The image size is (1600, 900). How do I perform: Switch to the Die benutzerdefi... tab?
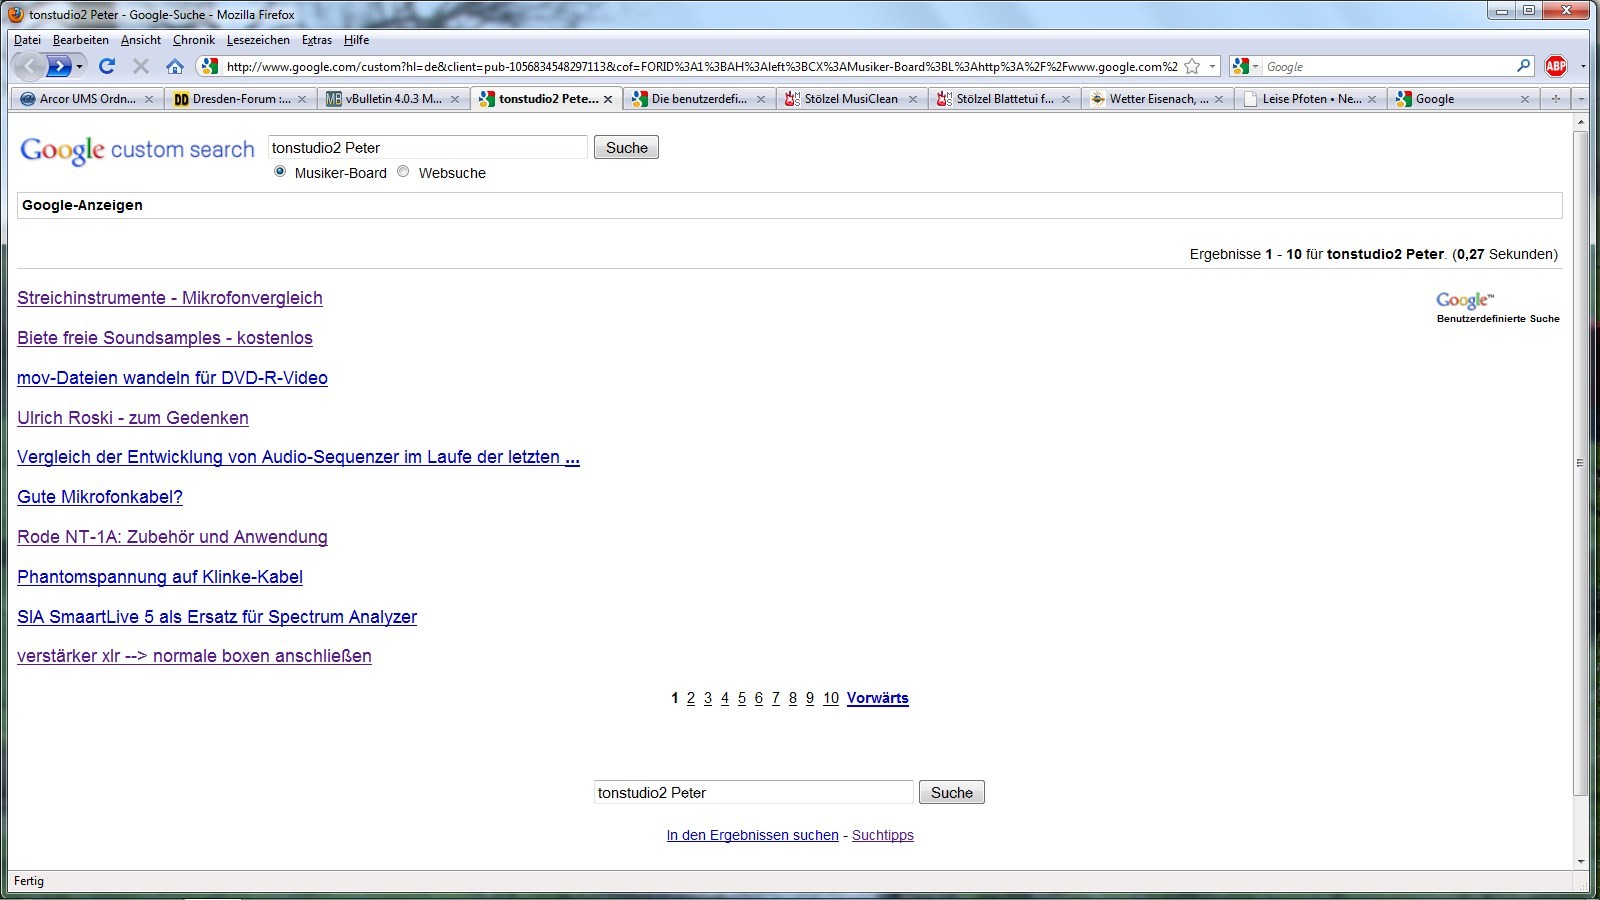point(699,99)
